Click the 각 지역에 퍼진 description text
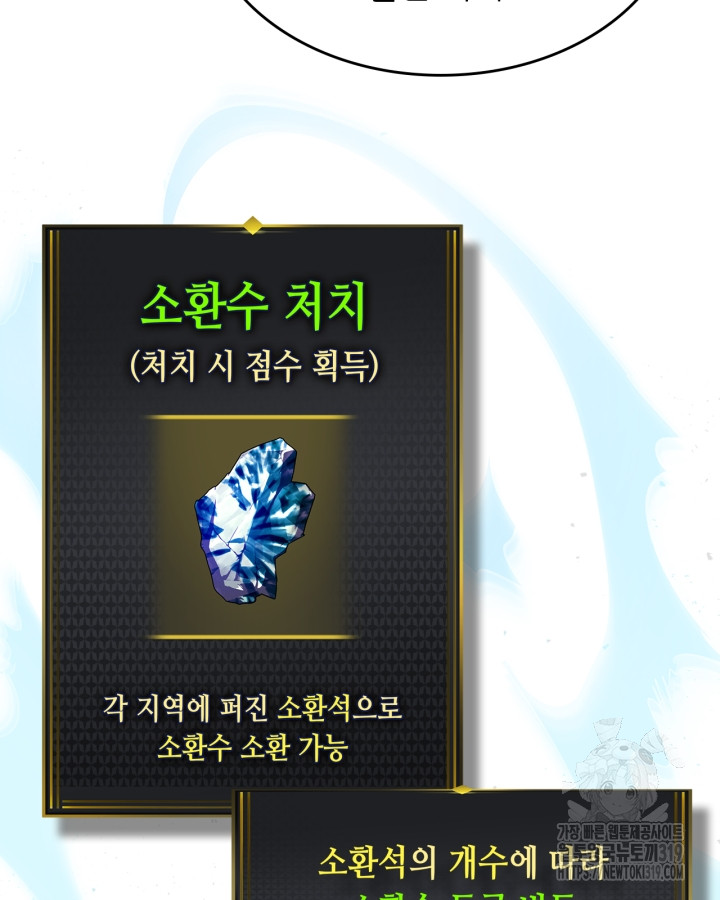 click(x=186, y=707)
